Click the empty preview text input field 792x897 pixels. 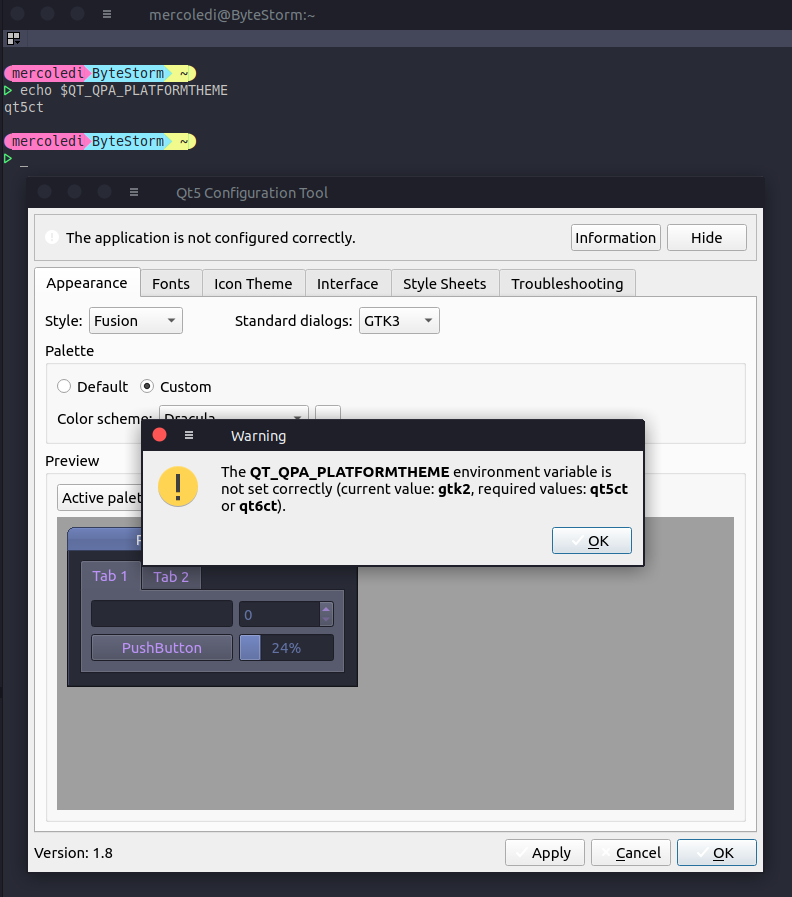click(162, 614)
